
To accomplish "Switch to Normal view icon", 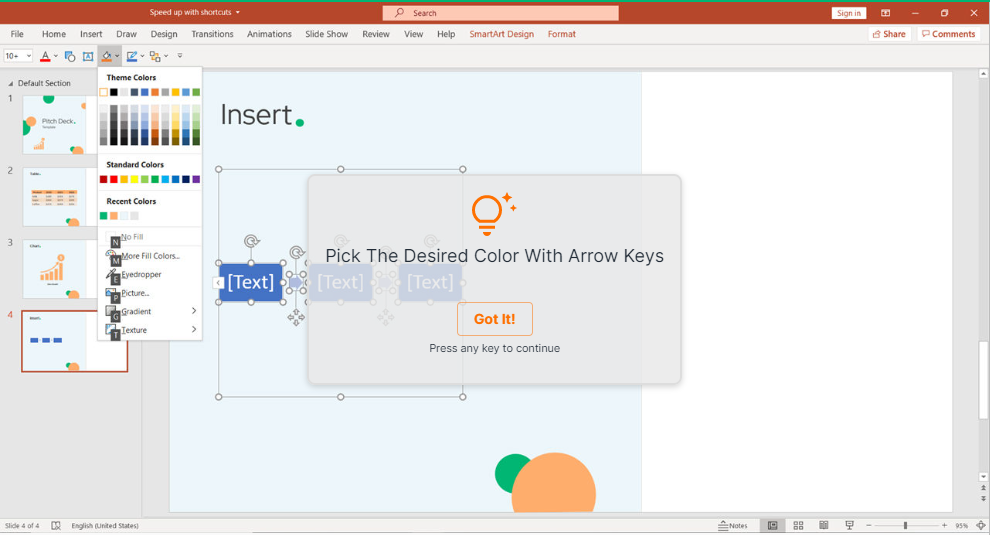I will pyautogui.click(x=772, y=526).
